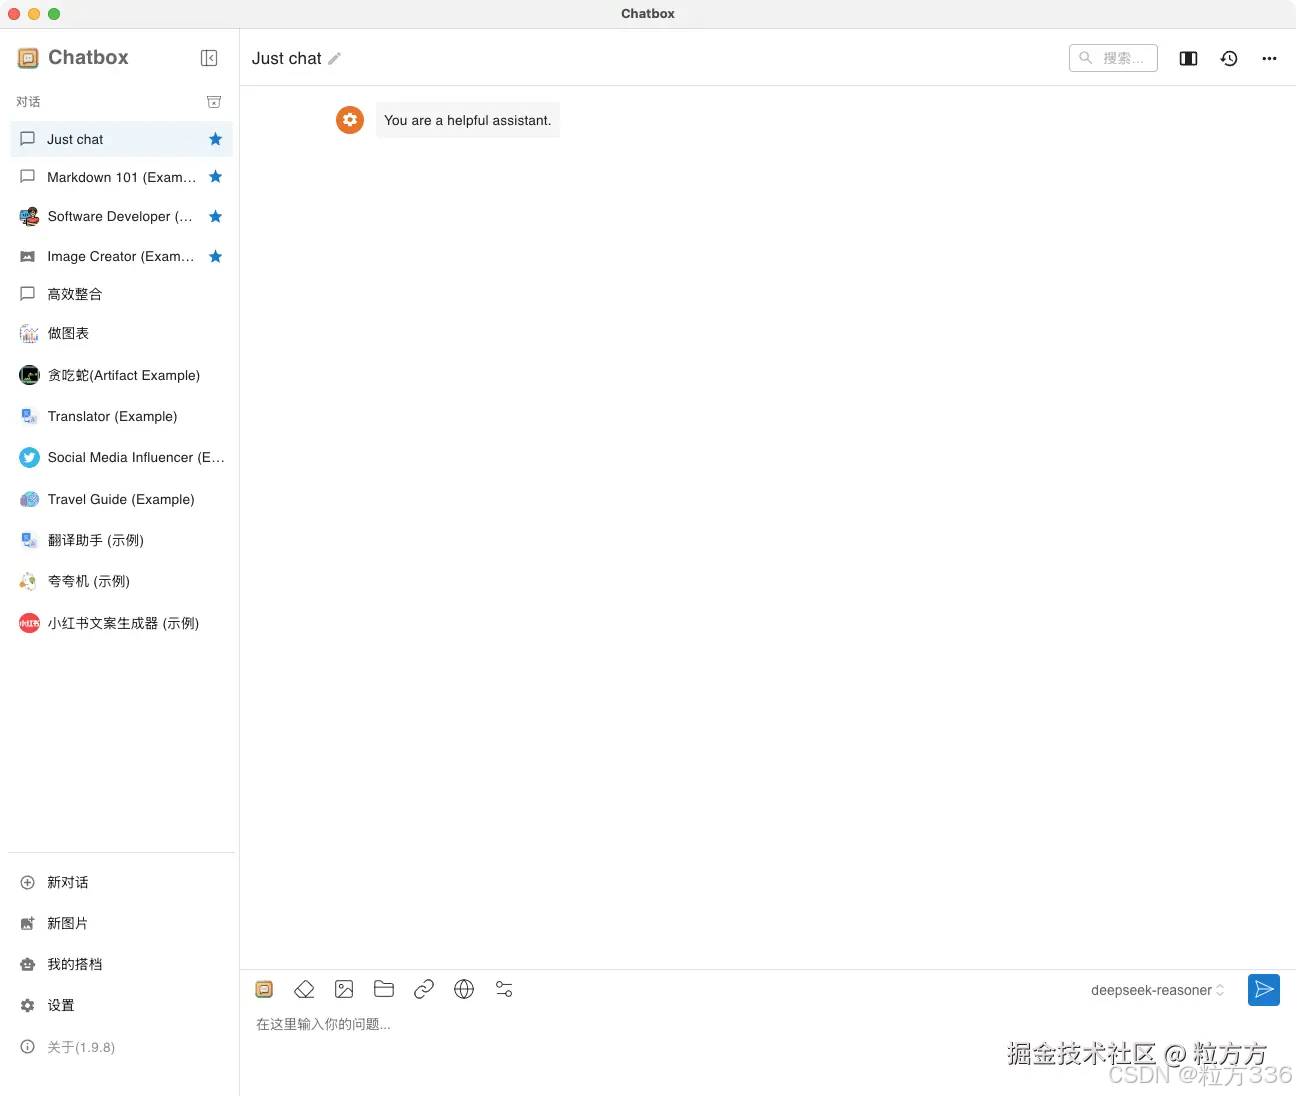Viewport: 1296px width, 1096px height.
Task: Insert a link via the chain icon
Action: (x=424, y=989)
